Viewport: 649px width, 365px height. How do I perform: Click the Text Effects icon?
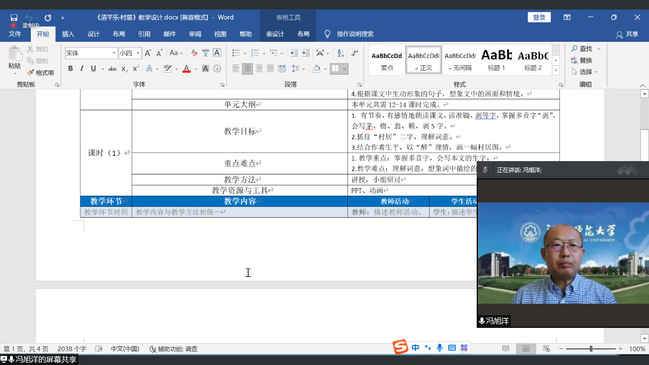(149, 69)
